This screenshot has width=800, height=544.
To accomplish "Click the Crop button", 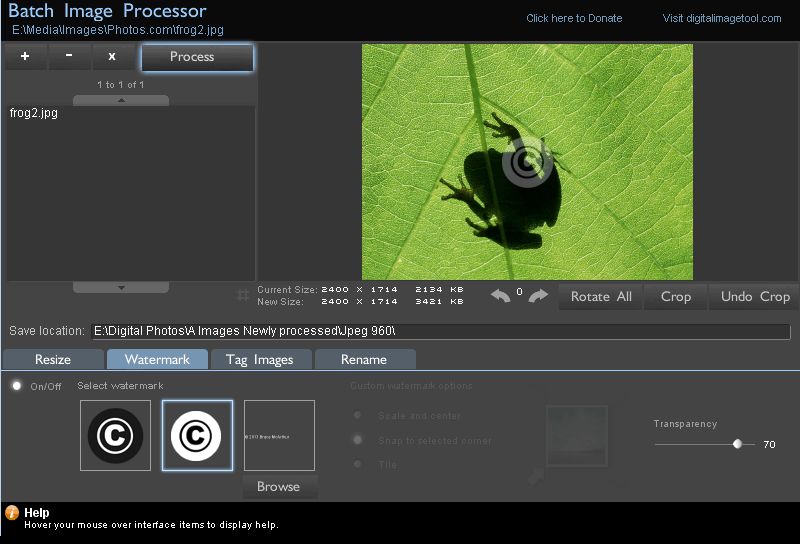I will 676,296.
